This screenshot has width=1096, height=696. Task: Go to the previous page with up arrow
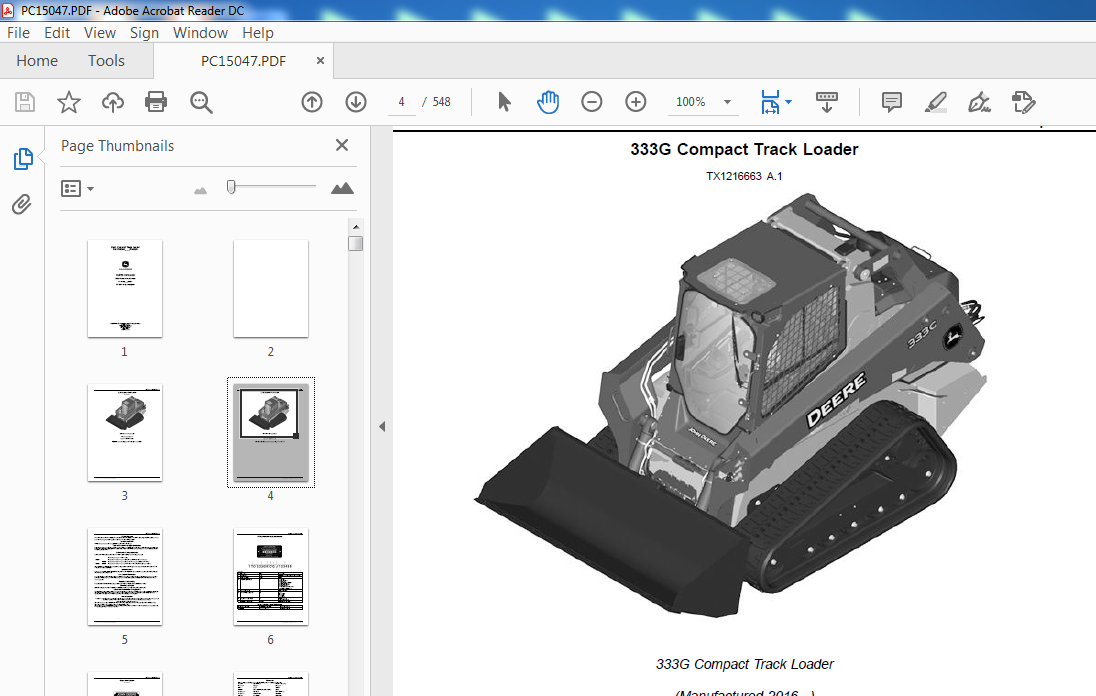312,102
